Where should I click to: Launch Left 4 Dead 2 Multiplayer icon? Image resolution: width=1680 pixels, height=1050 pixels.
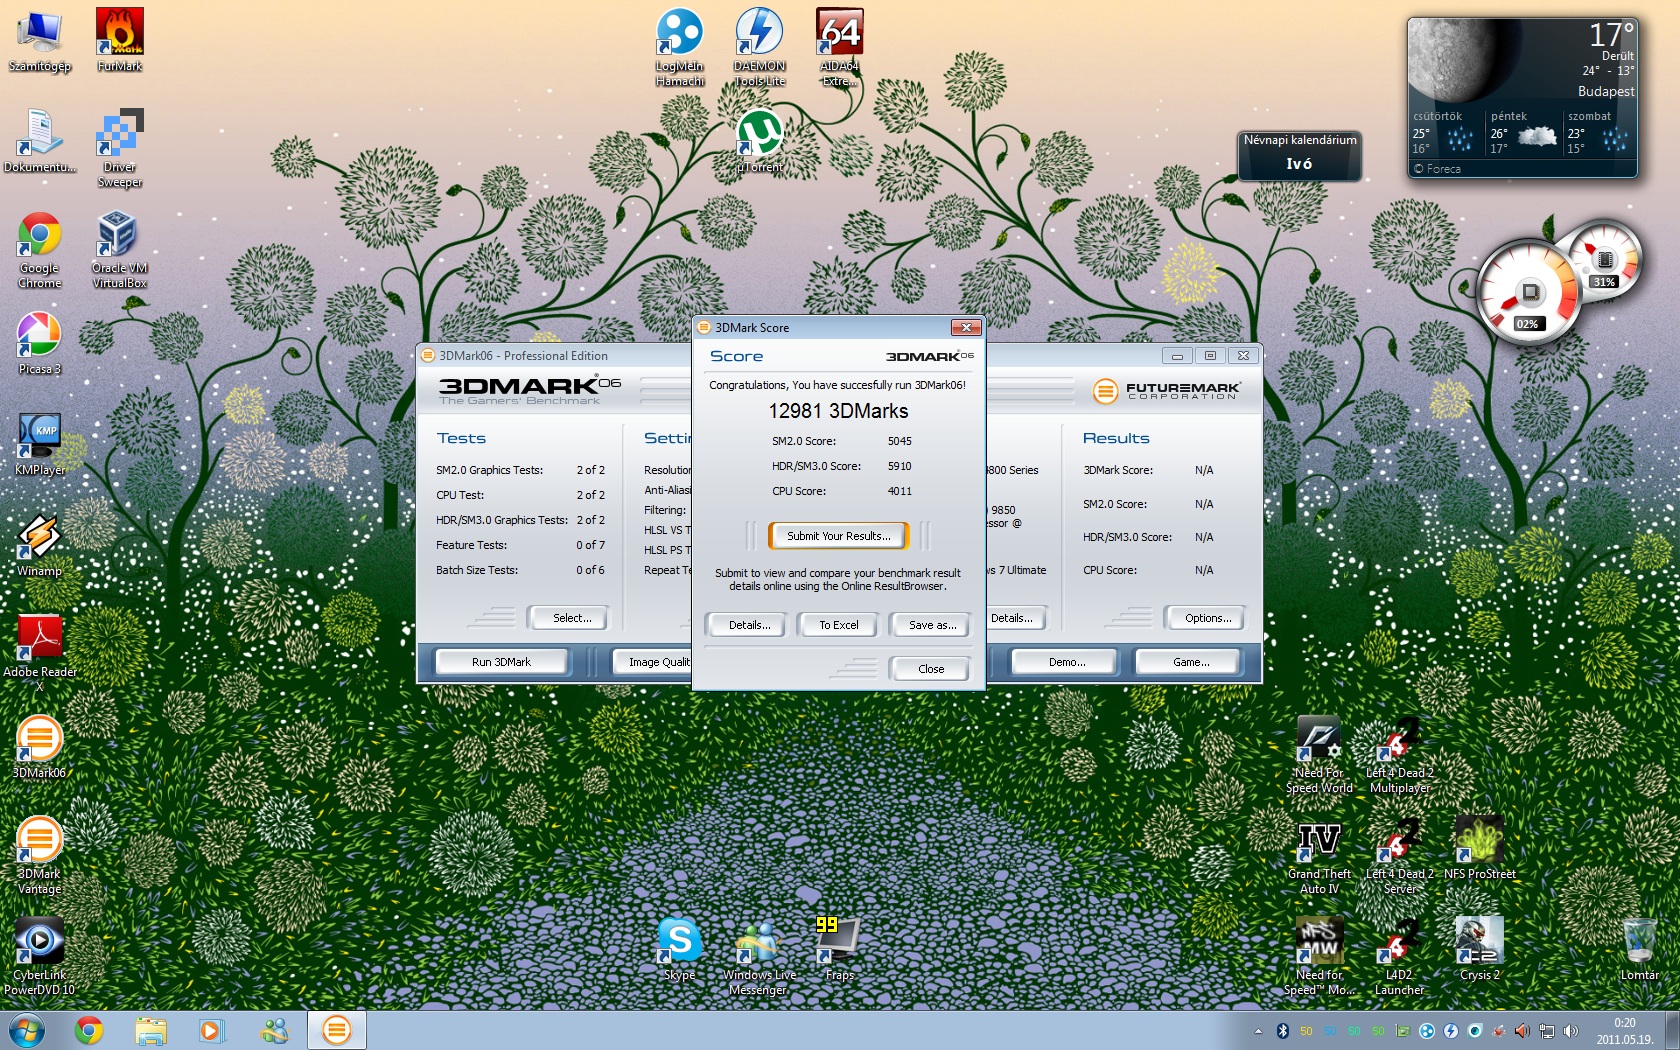[1400, 754]
